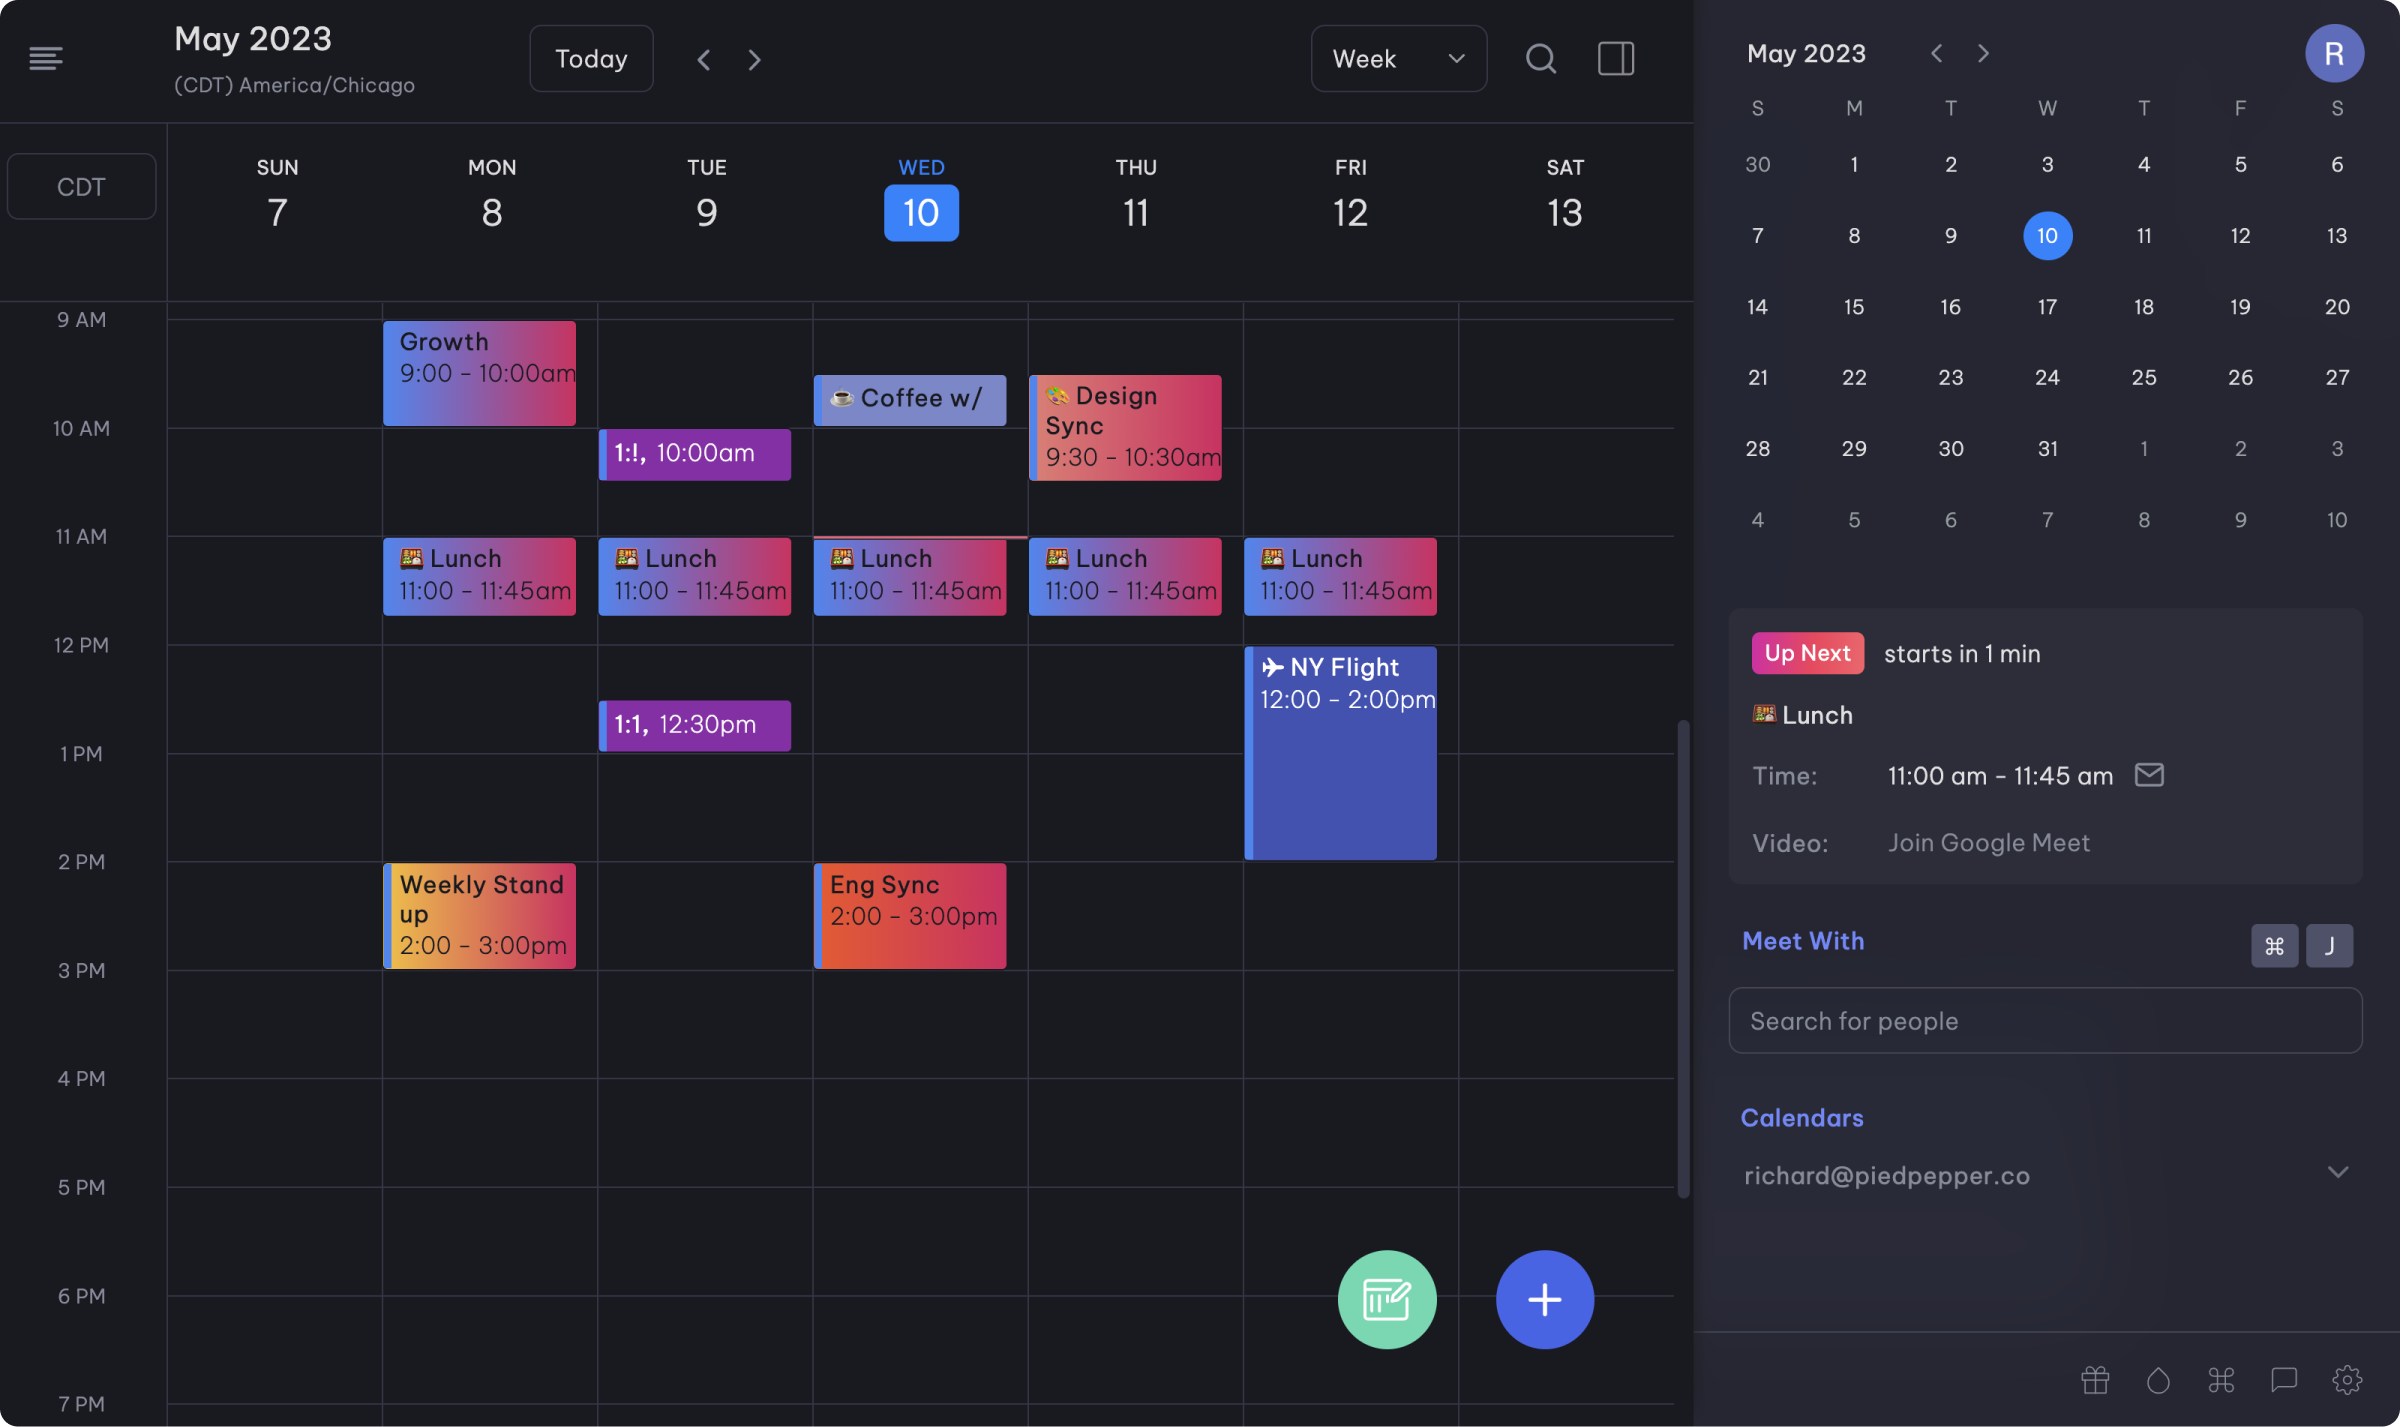Screen dimensions: 2401x1427
Task: Open the chat feedback icon
Action: point(2284,1380)
